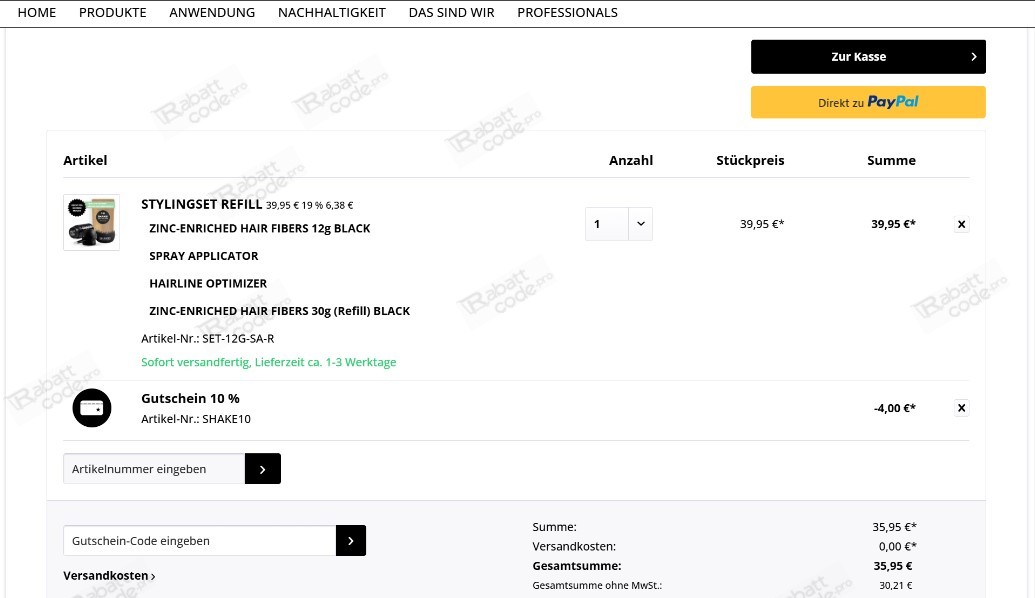Click SPRAY APPLICATOR item text
Viewport: 1035px width, 598px height.
click(203, 256)
